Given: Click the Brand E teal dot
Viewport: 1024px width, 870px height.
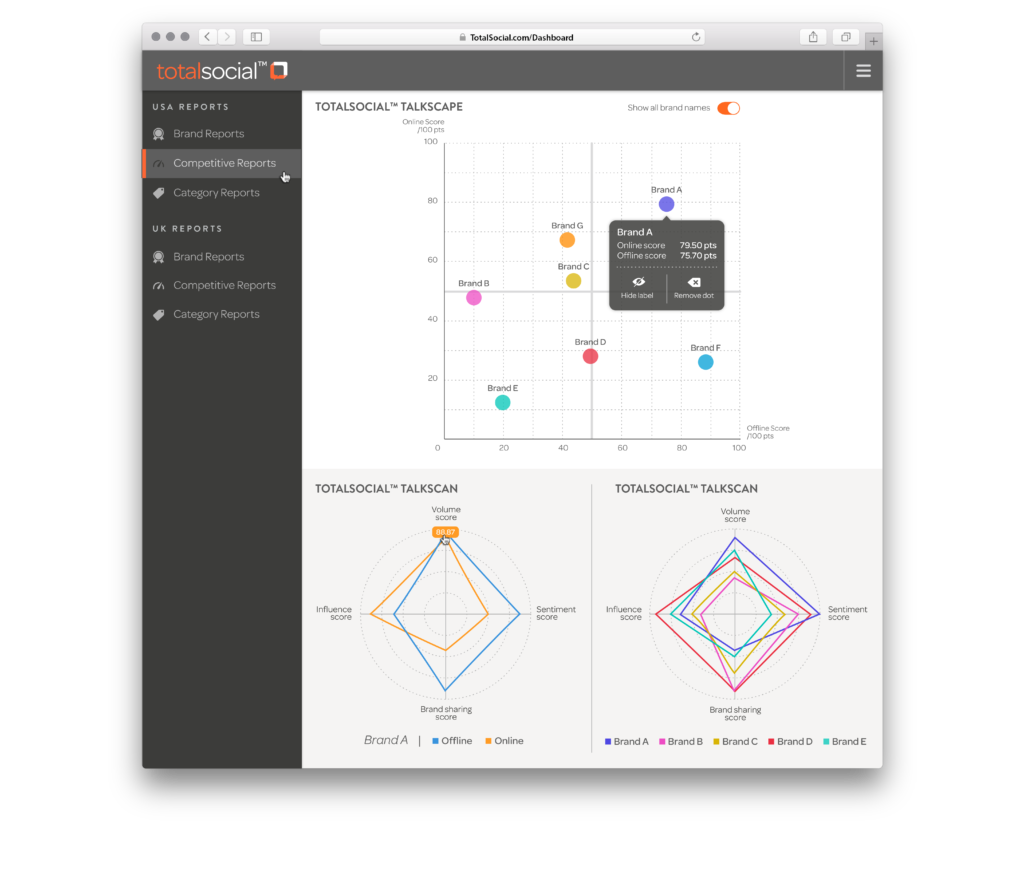Looking at the screenshot, I should pos(502,403).
